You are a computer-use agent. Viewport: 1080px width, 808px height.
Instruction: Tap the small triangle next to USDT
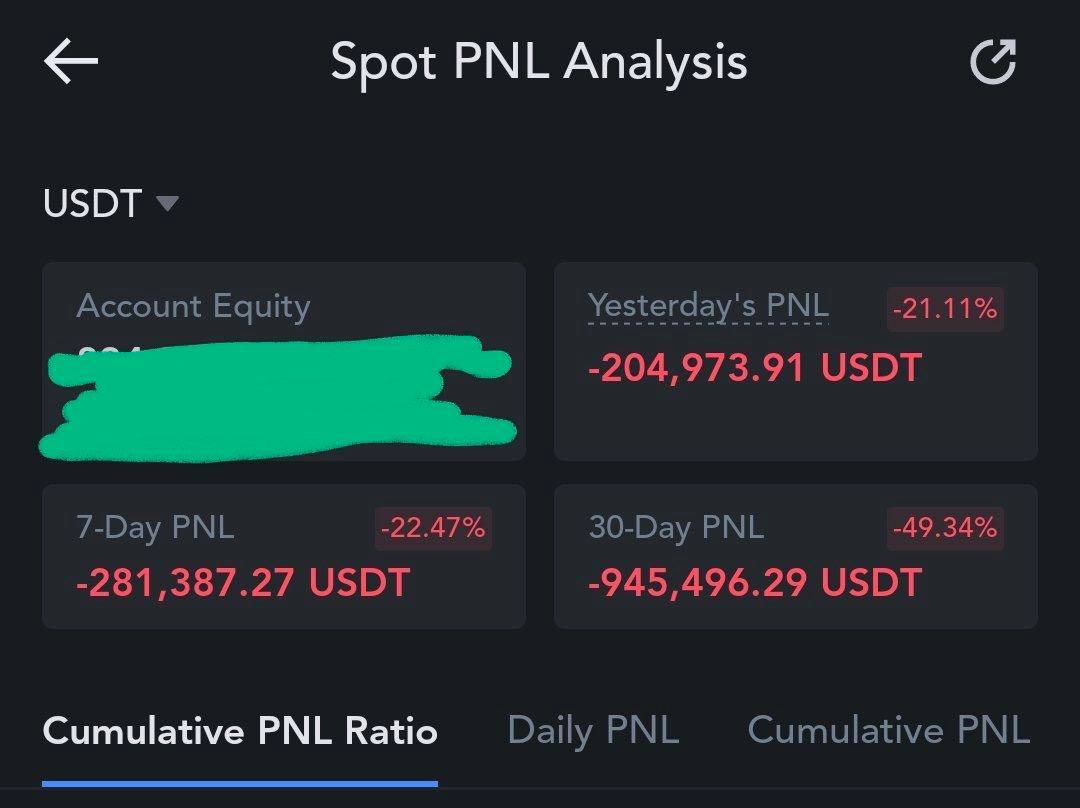tap(167, 203)
